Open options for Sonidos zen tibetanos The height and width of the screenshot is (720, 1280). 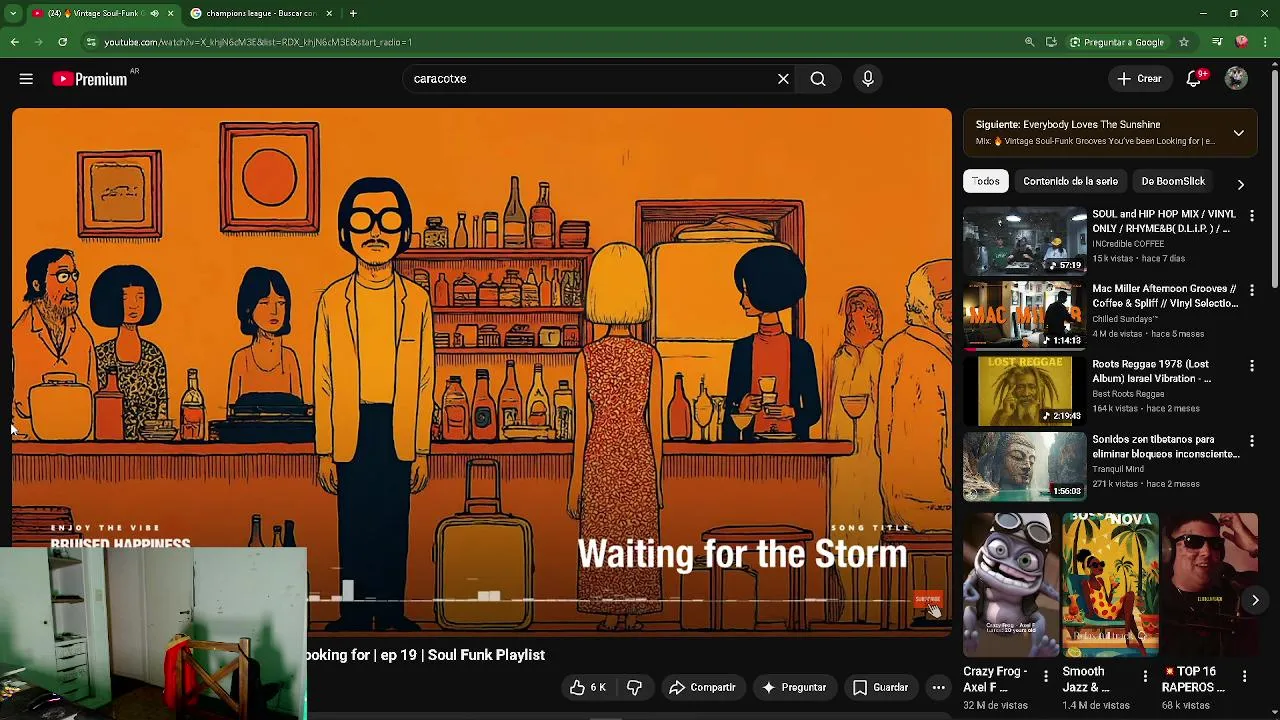point(1251,441)
